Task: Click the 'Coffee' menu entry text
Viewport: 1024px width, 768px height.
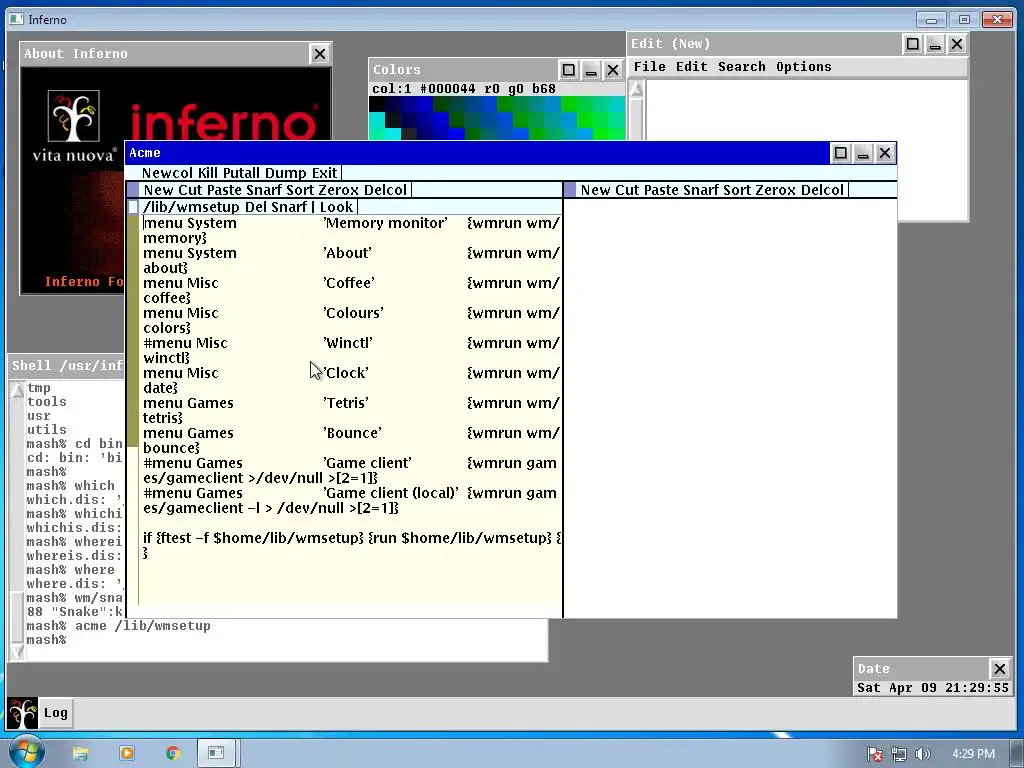Action: point(349,283)
